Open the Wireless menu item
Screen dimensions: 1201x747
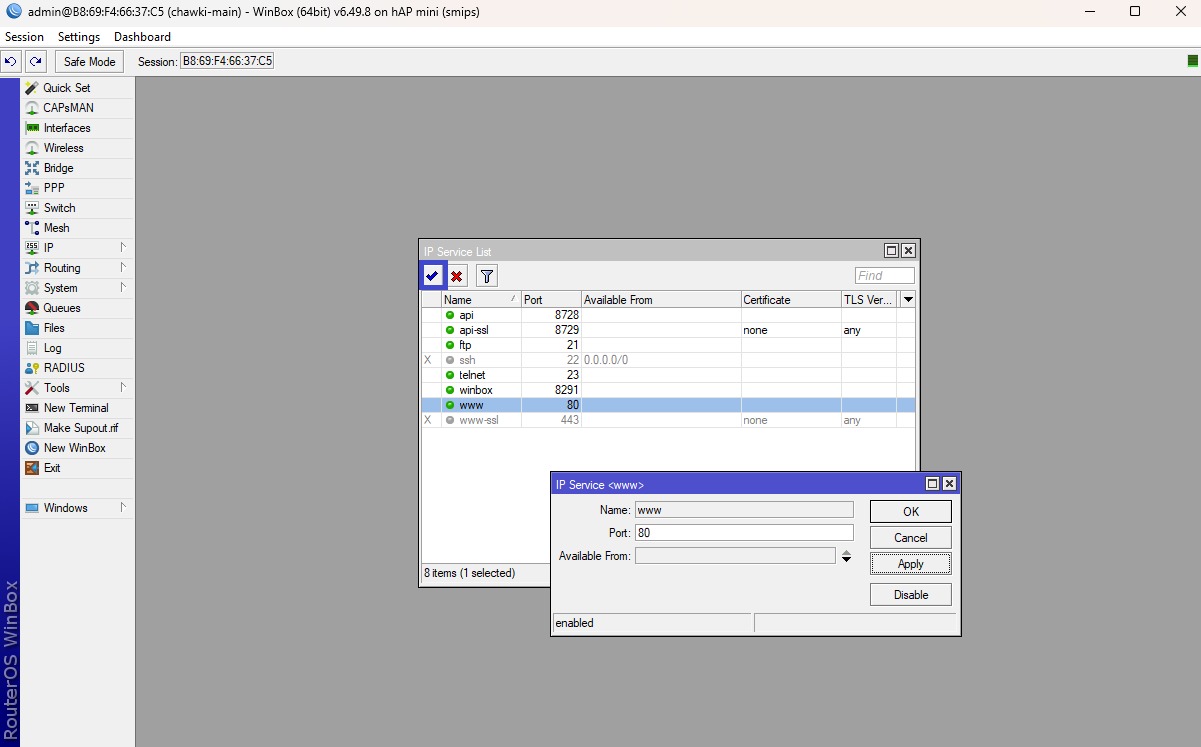pyautogui.click(x=64, y=148)
